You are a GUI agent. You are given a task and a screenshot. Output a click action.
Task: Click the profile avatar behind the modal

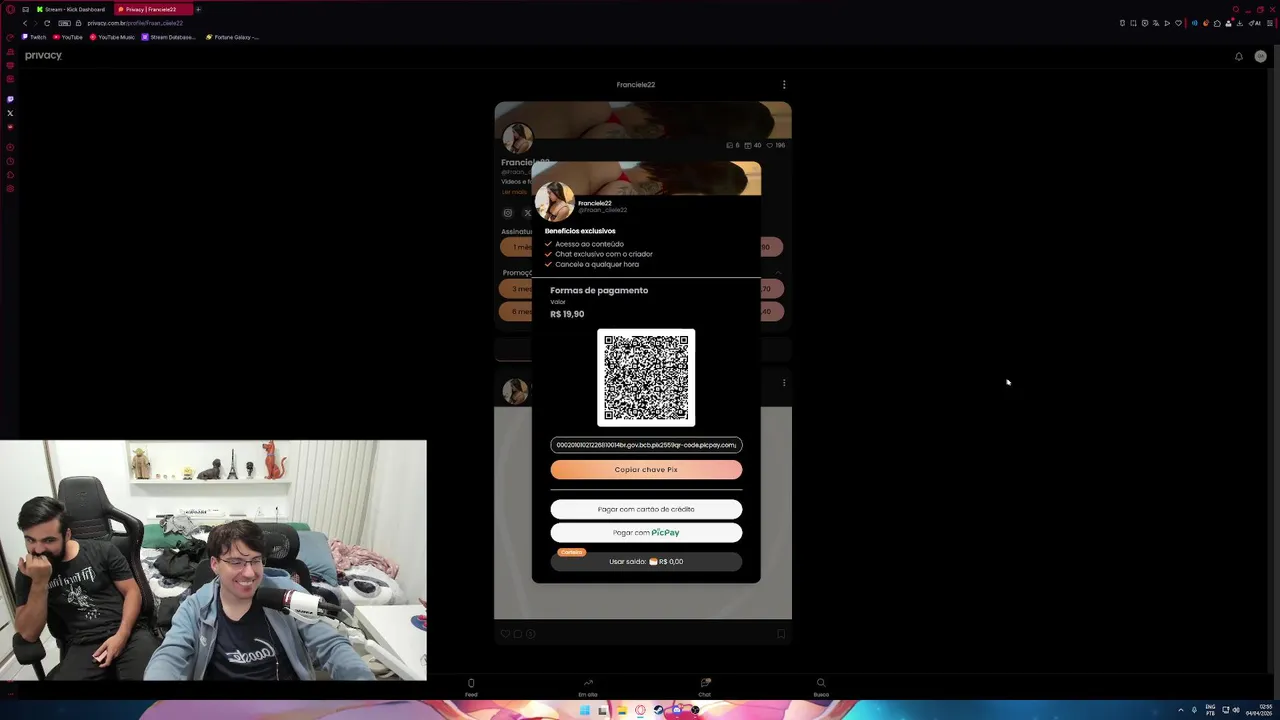click(x=516, y=137)
